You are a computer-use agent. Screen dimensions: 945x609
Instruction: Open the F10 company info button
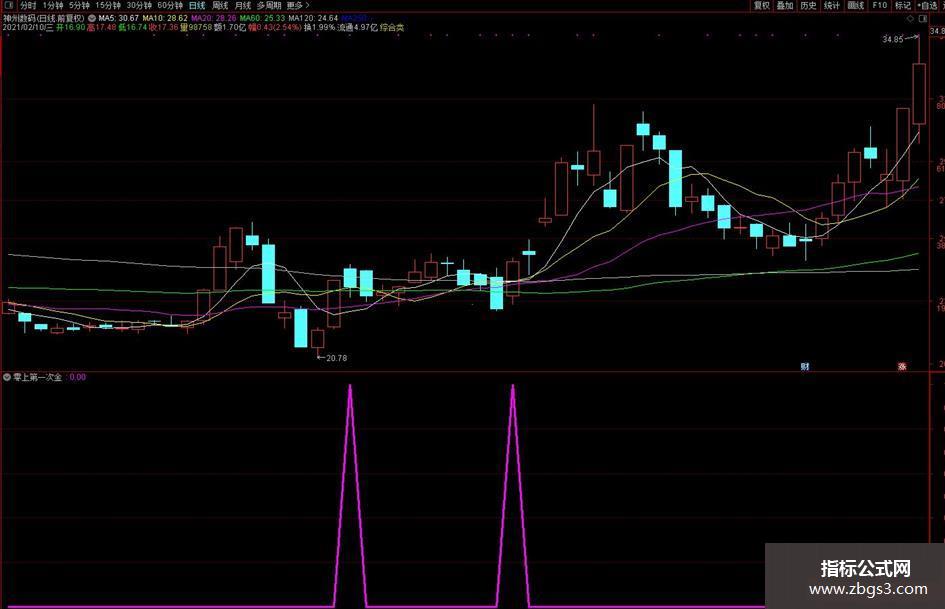(879, 5)
